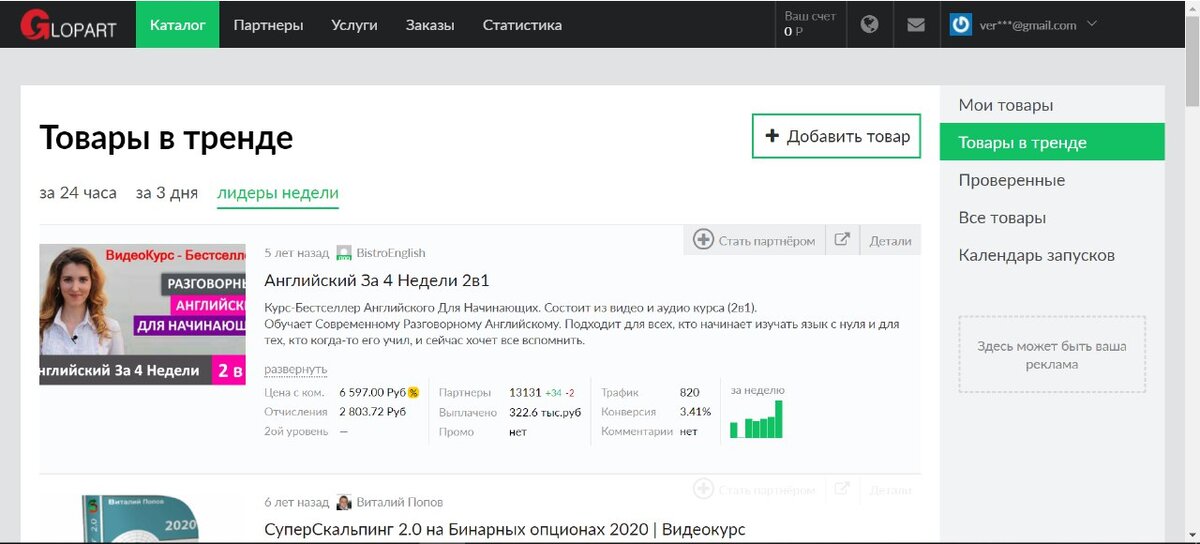Open Услуги menu
The height and width of the screenshot is (544, 1200).
pos(354,25)
